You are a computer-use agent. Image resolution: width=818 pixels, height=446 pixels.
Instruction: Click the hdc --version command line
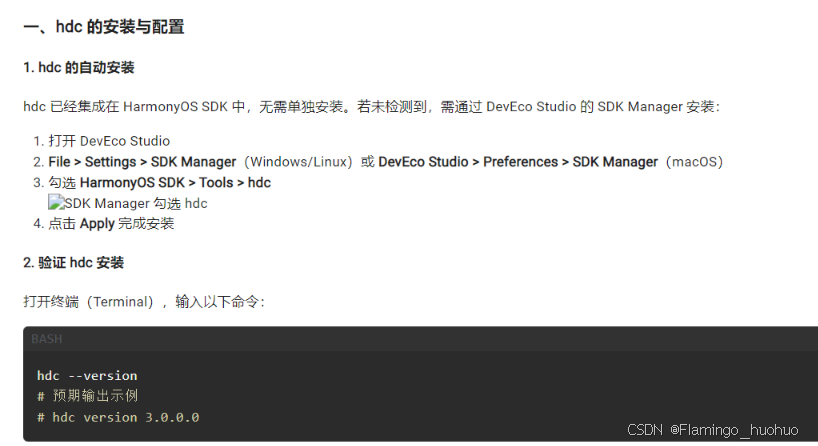pos(87,376)
